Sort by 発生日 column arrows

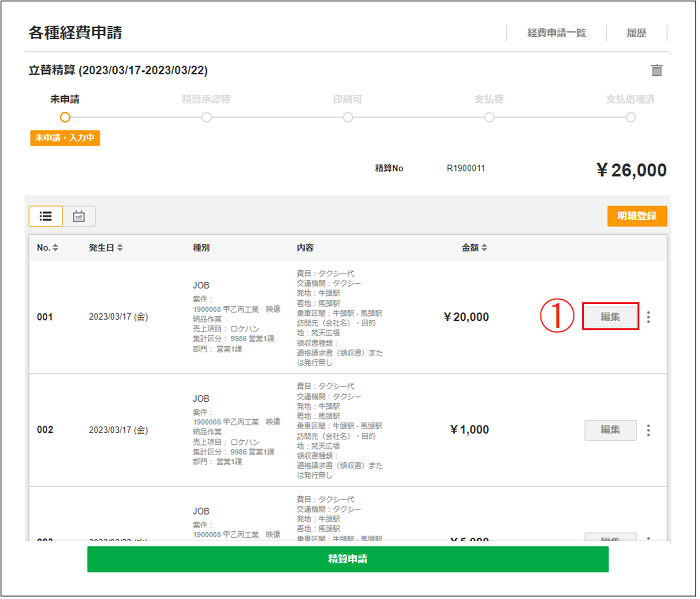[x=121, y=248]
